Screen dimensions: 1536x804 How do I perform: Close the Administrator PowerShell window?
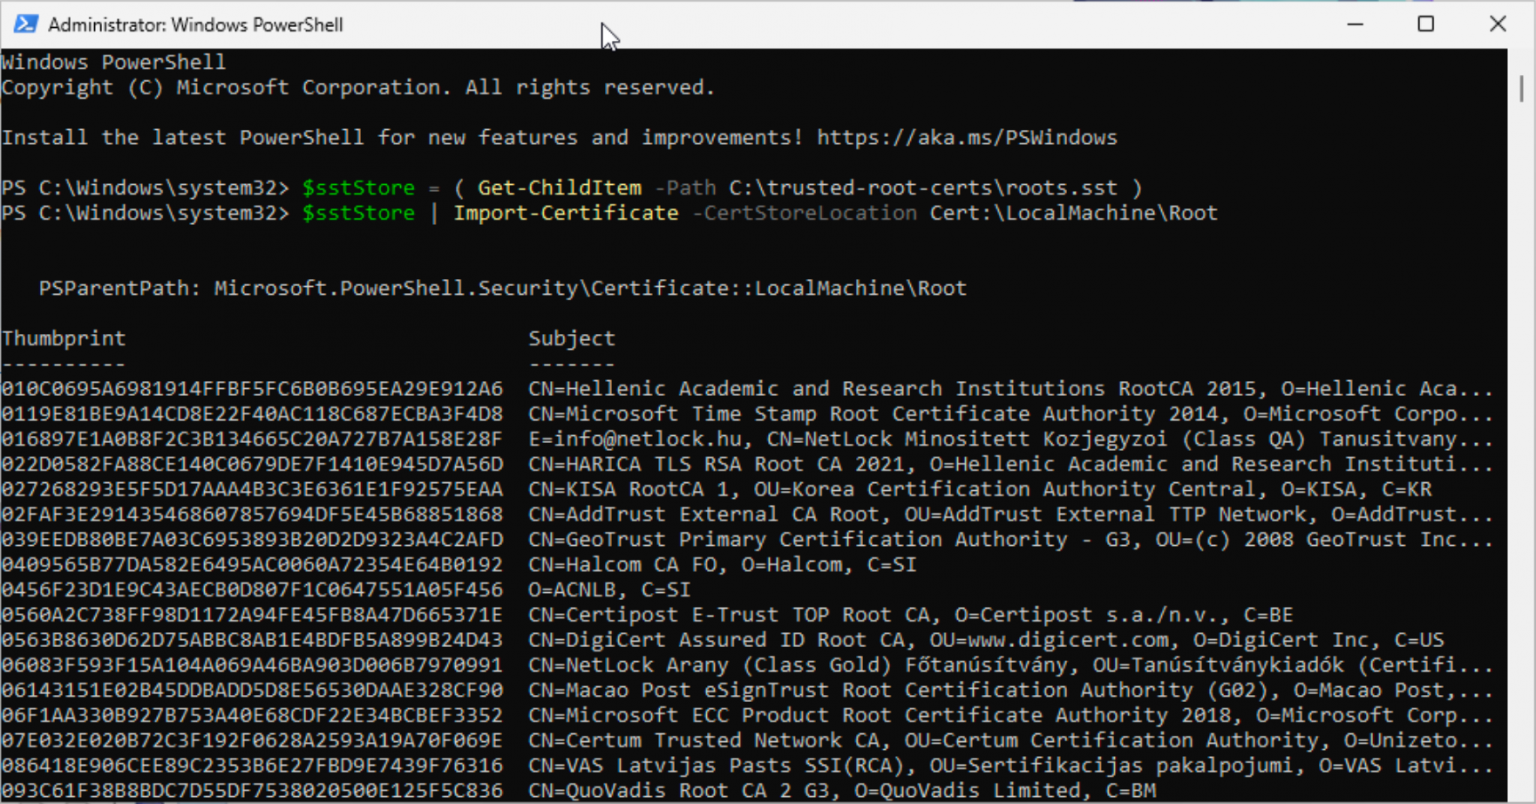[1498, 23]
